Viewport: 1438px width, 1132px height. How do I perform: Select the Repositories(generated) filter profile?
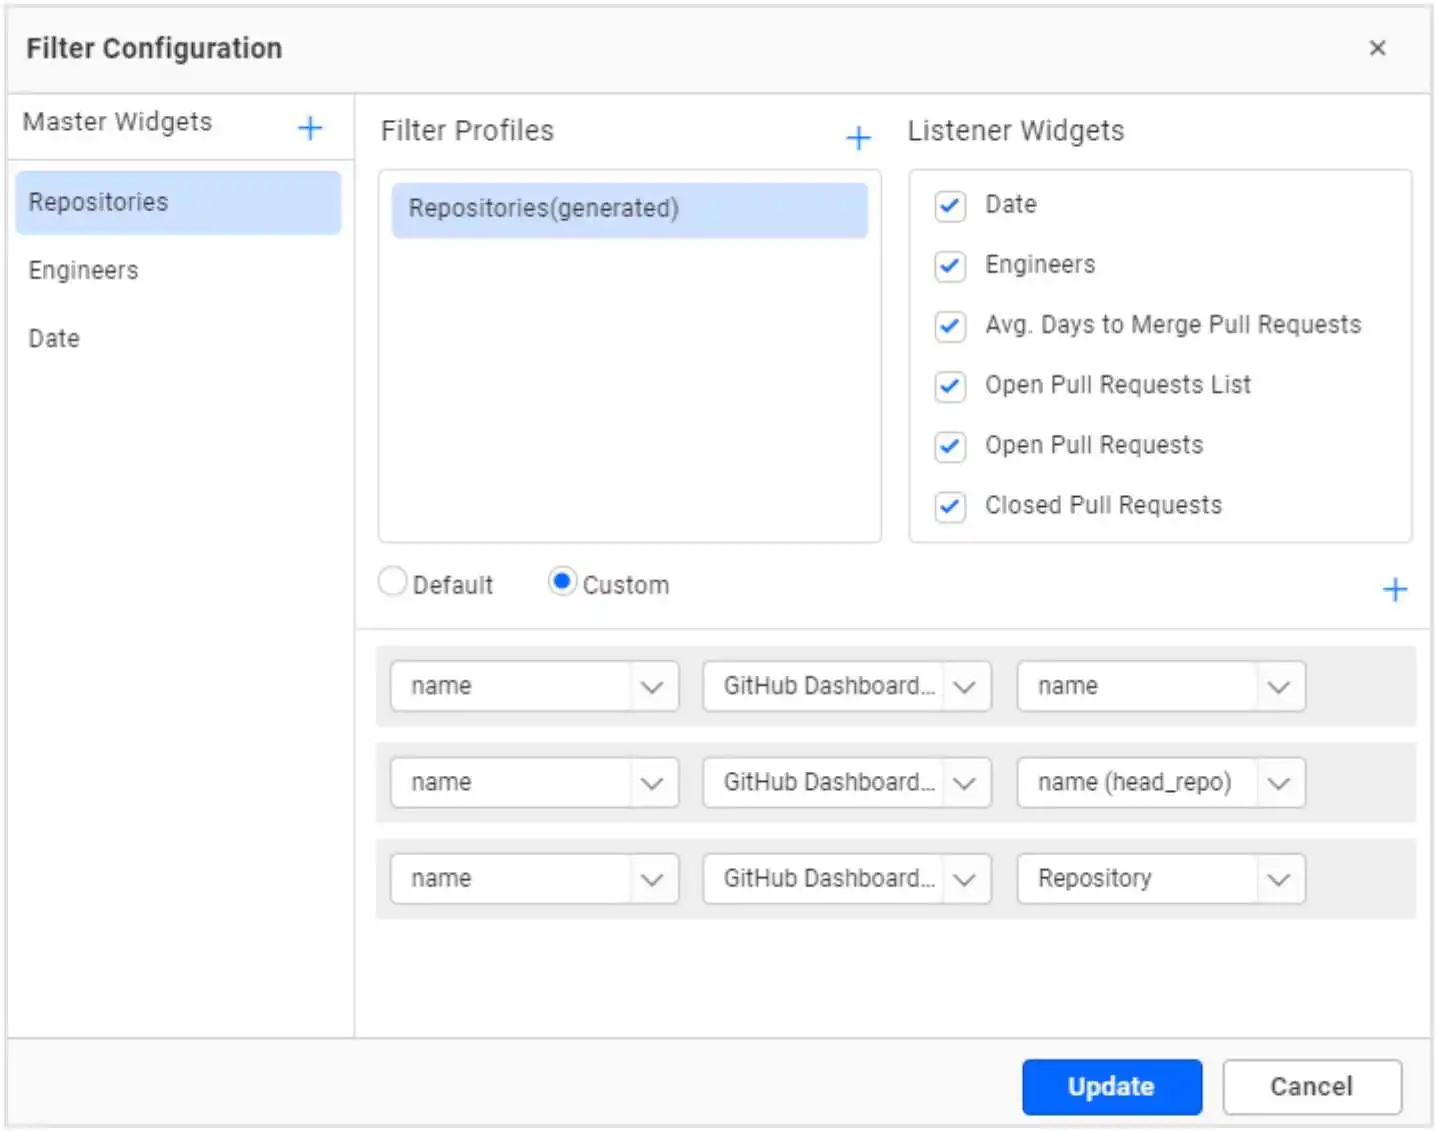[629, 210]
